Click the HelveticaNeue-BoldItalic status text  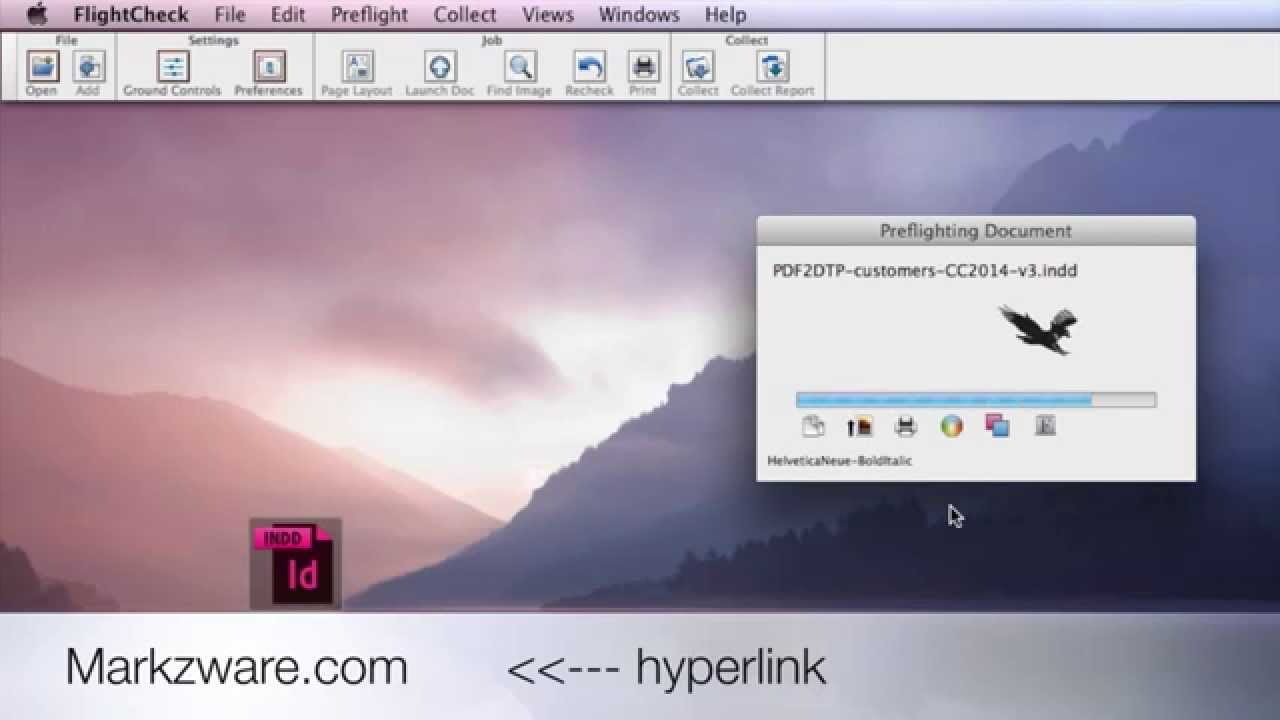click(840, 461)
